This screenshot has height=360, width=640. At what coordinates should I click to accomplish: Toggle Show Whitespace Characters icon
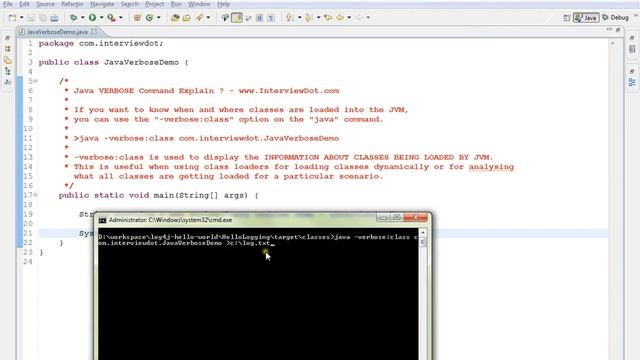(x=271, y=18)
